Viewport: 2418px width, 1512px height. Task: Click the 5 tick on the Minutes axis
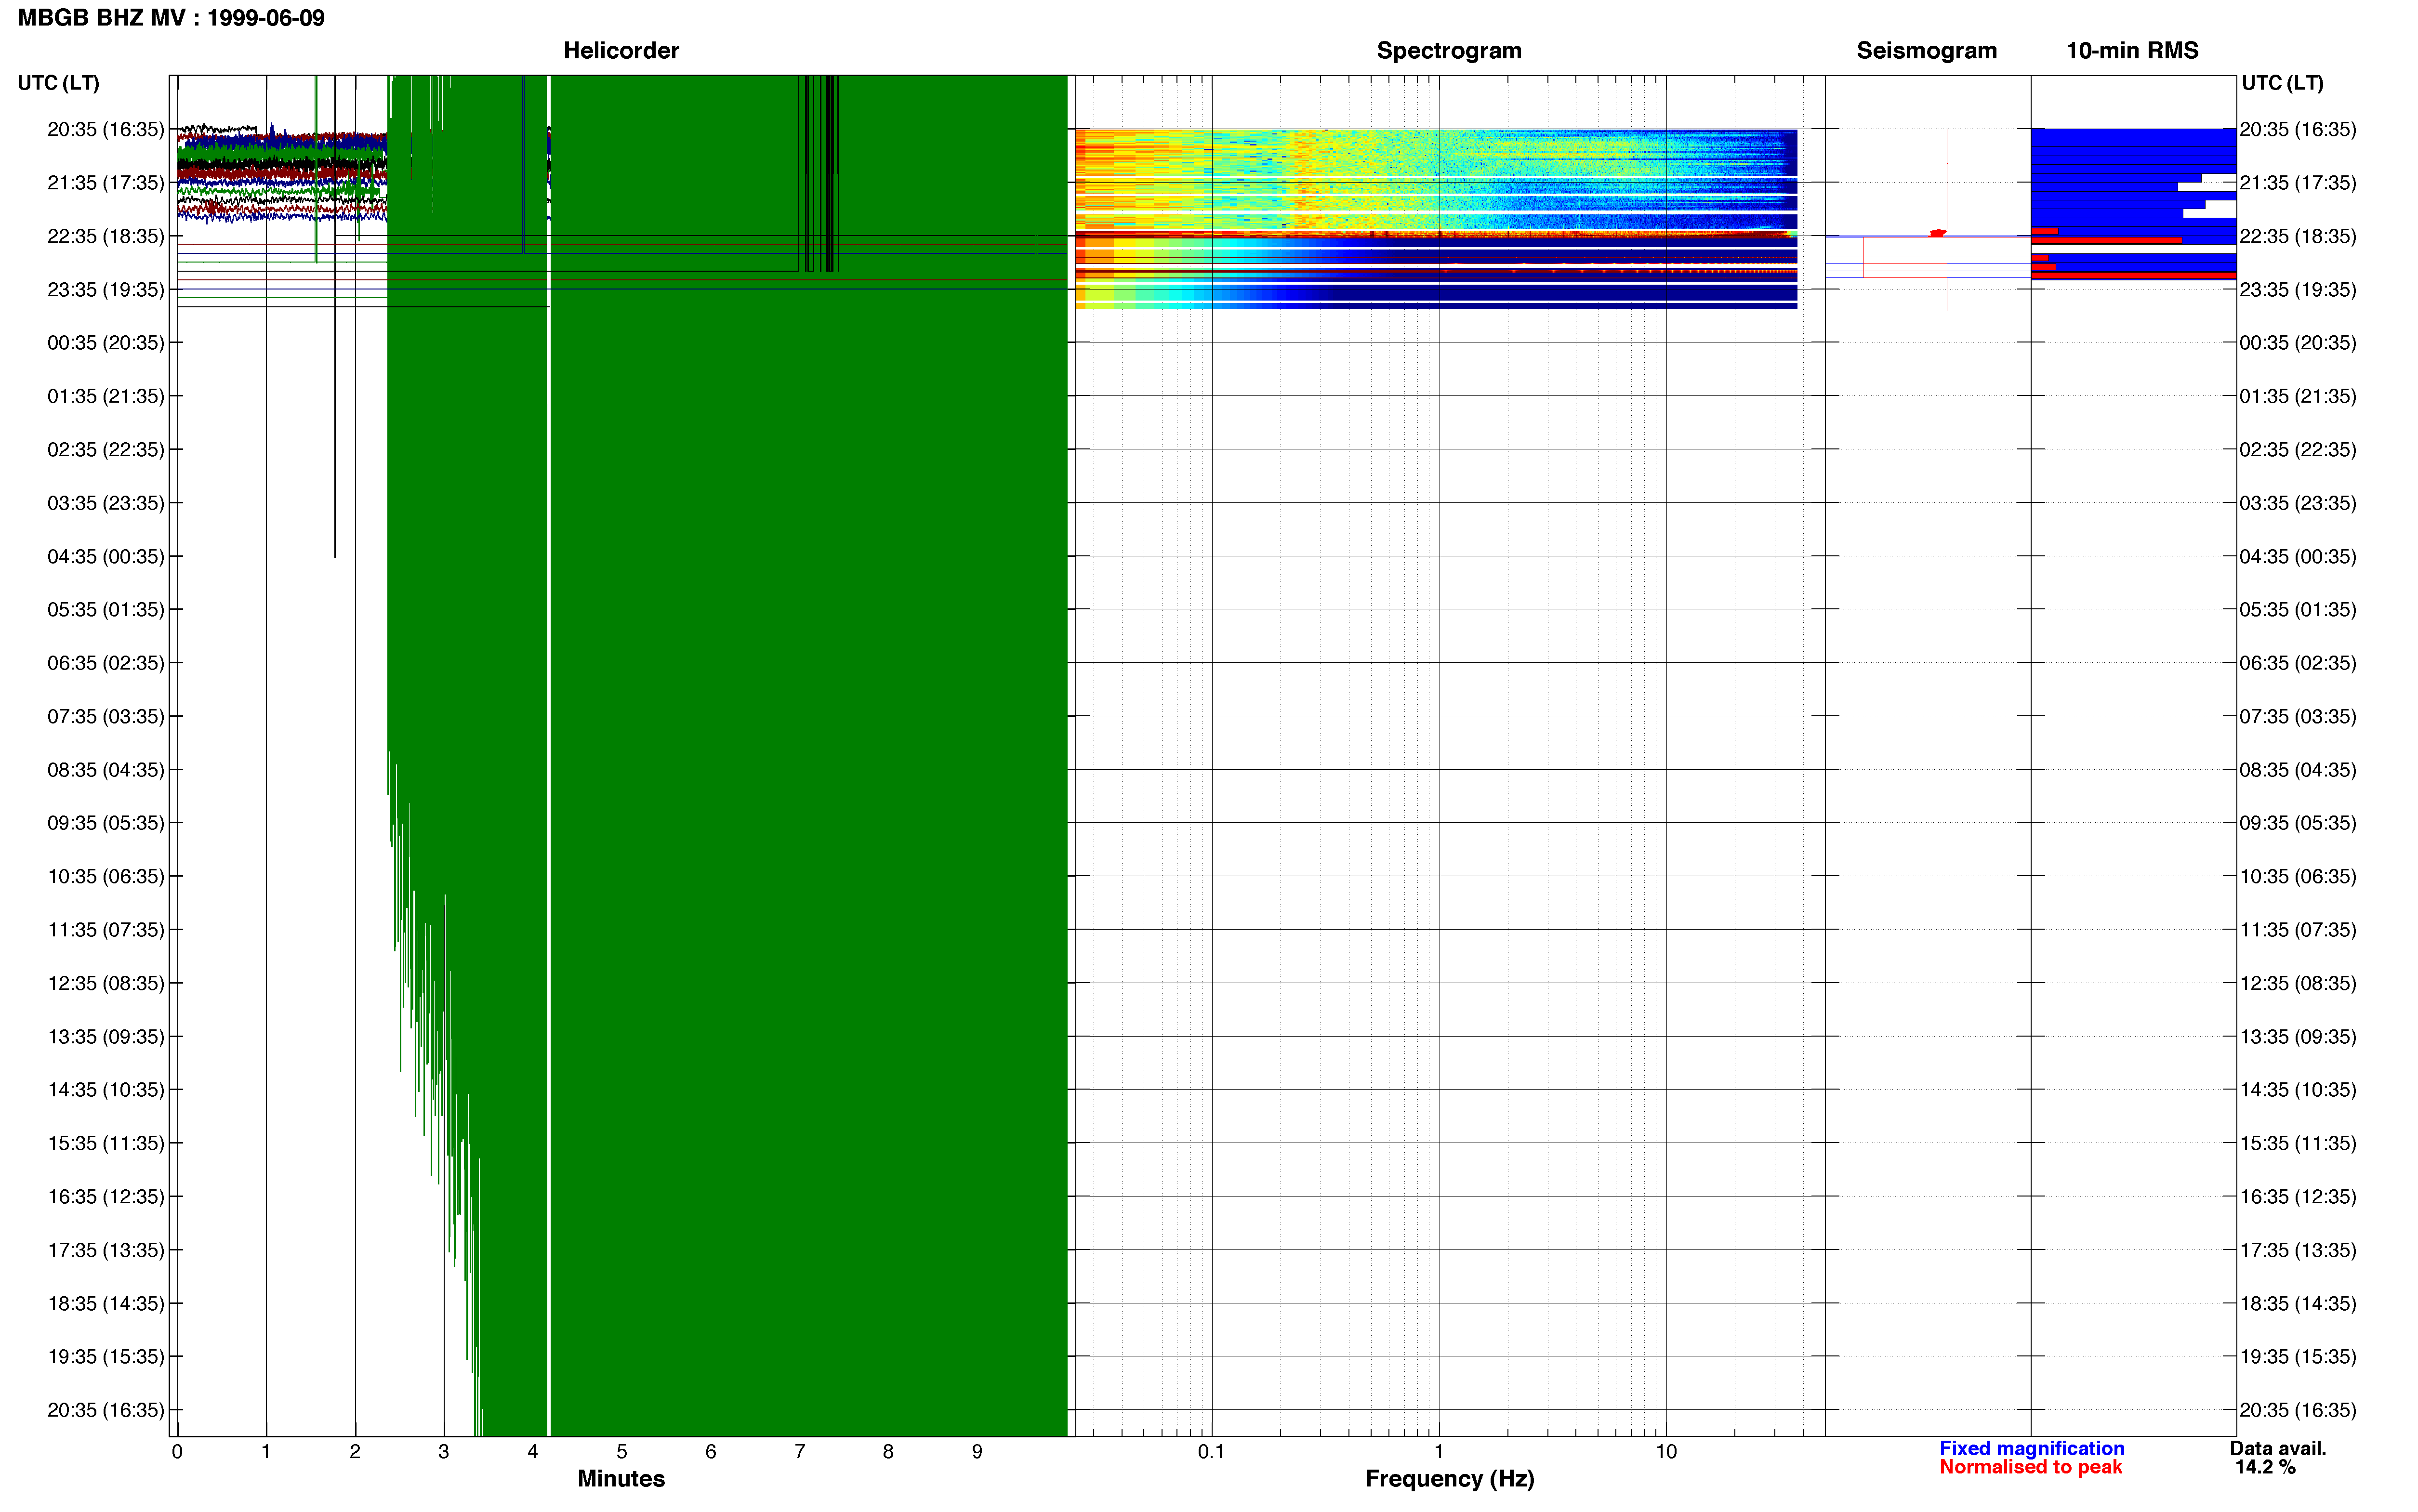(x=622, y=1451)
